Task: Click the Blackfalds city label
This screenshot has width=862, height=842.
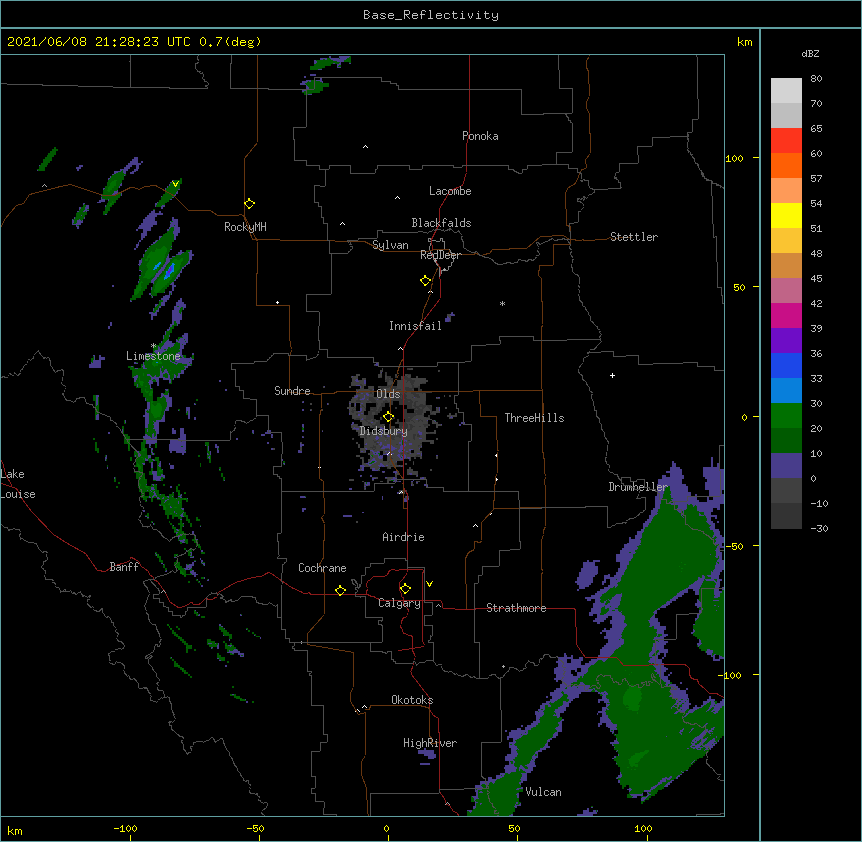Action: coord(441,223)
